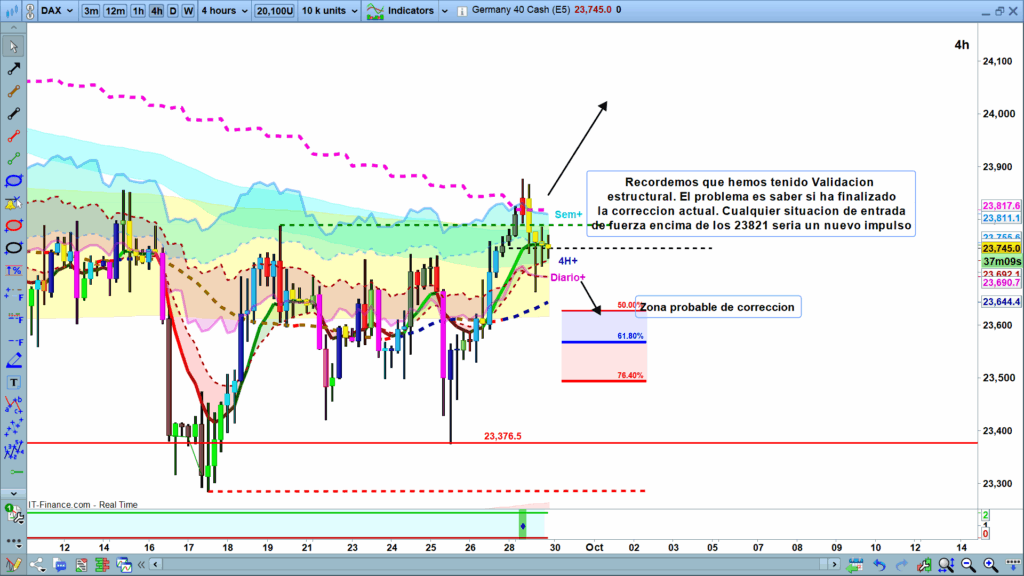Image resolution: width=1024 pixels, height=576 pixels.
Task: Pick the Text annotation tool
Action: click(x=13, y=382)
